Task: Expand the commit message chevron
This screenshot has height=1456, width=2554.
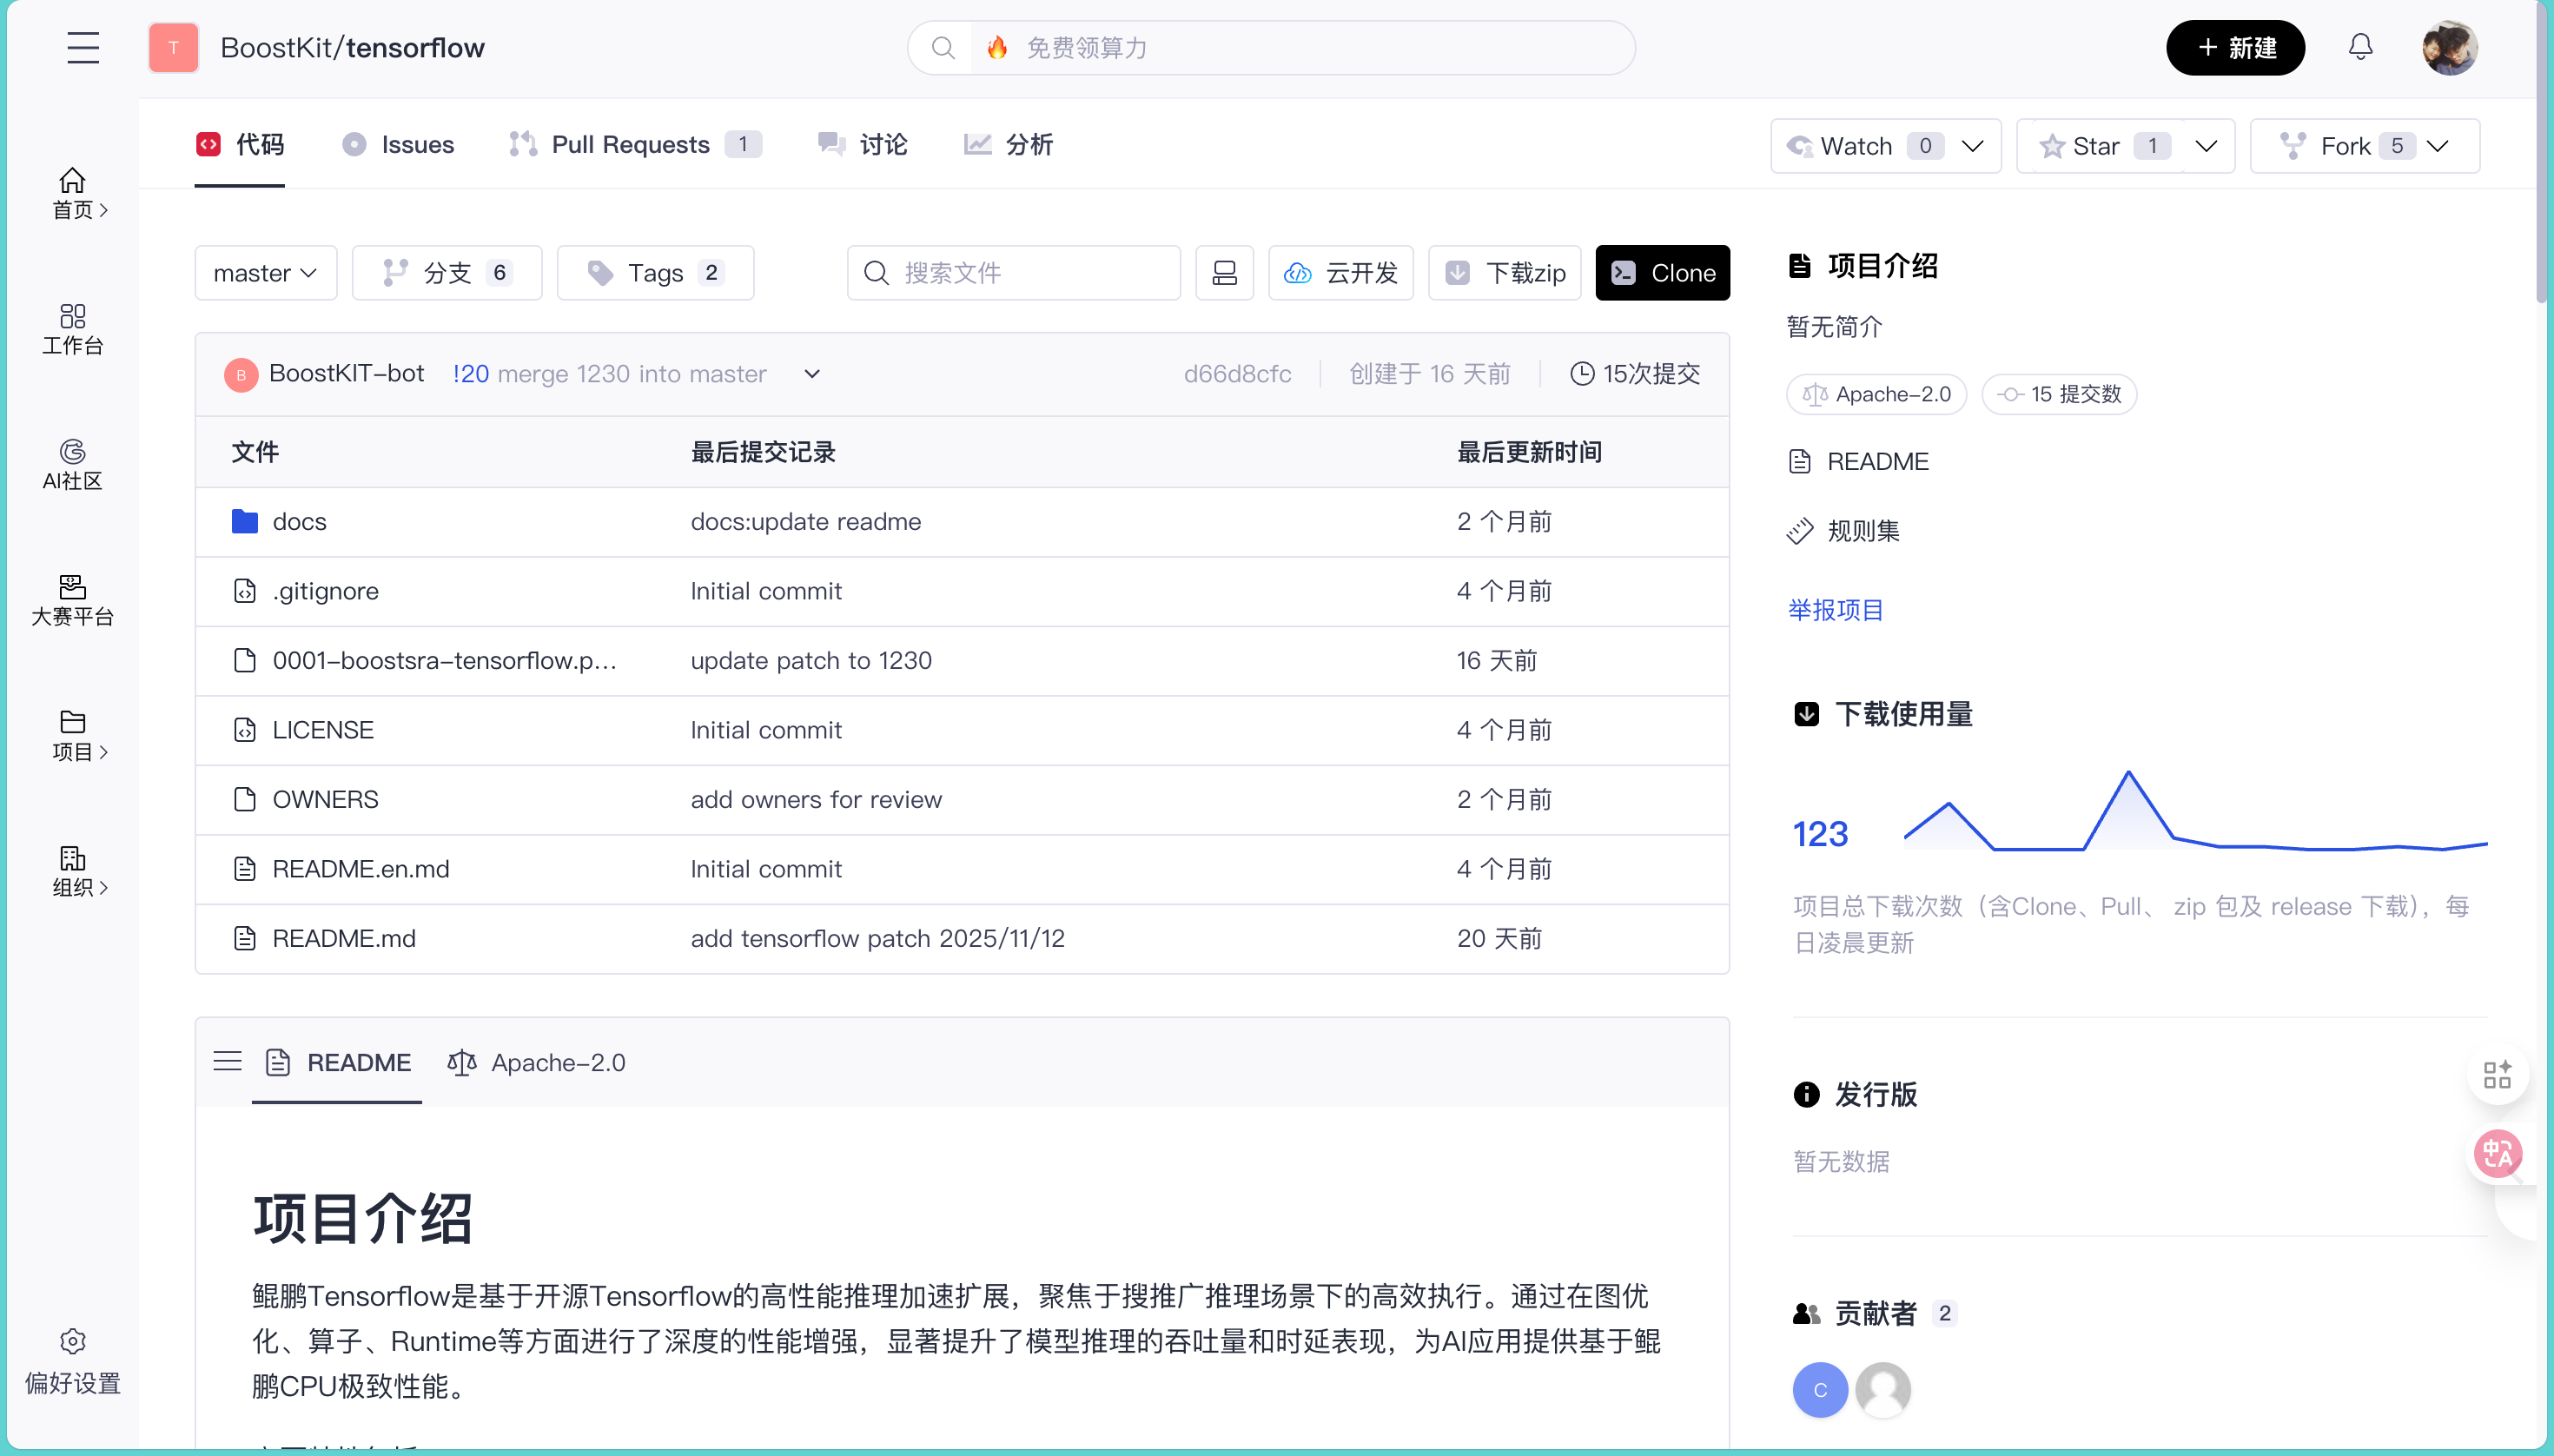Action: click(812, 374)
